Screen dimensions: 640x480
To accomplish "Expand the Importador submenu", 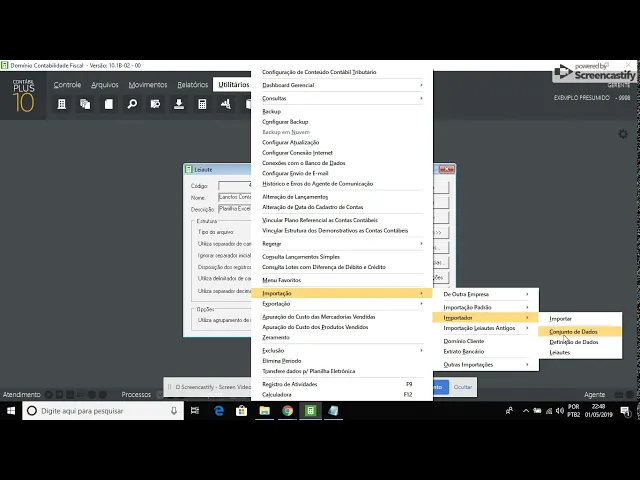I will click(x=486, y=318).
